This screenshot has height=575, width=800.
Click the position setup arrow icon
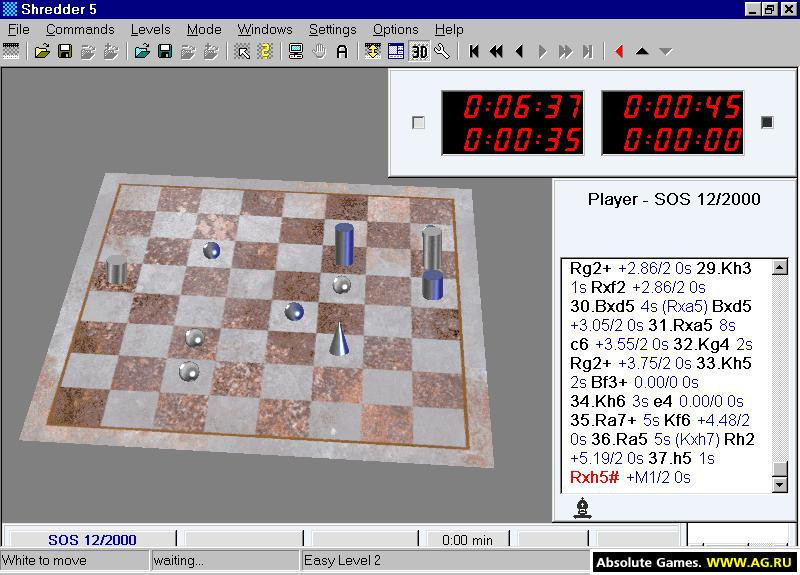[242, 52]
